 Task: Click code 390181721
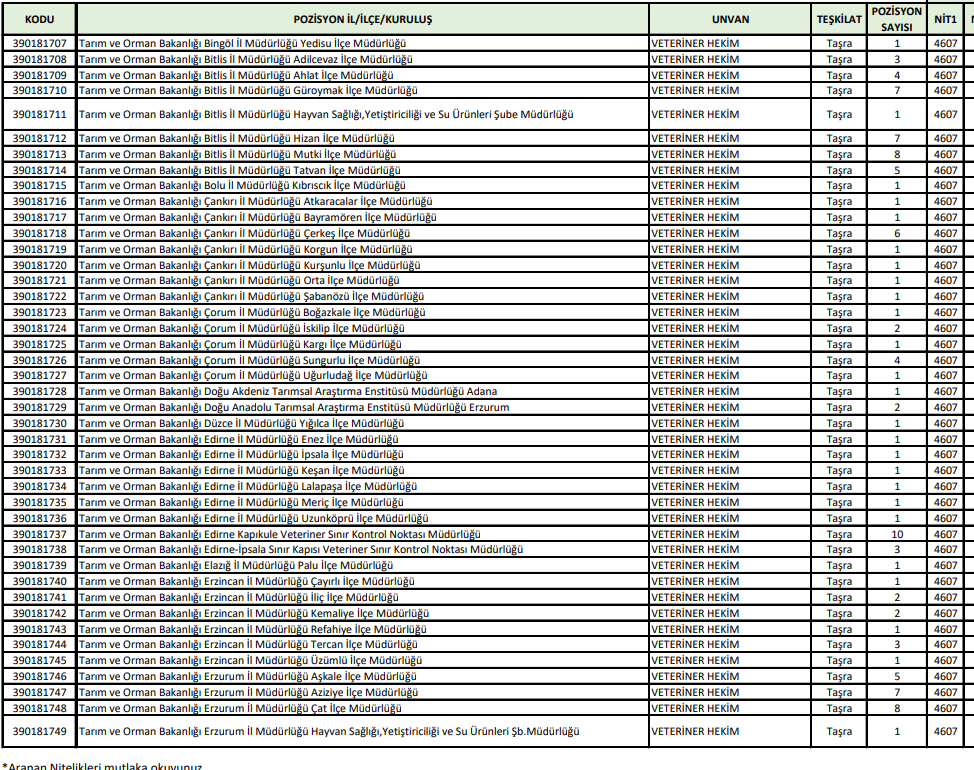click(x=39, y=281)
